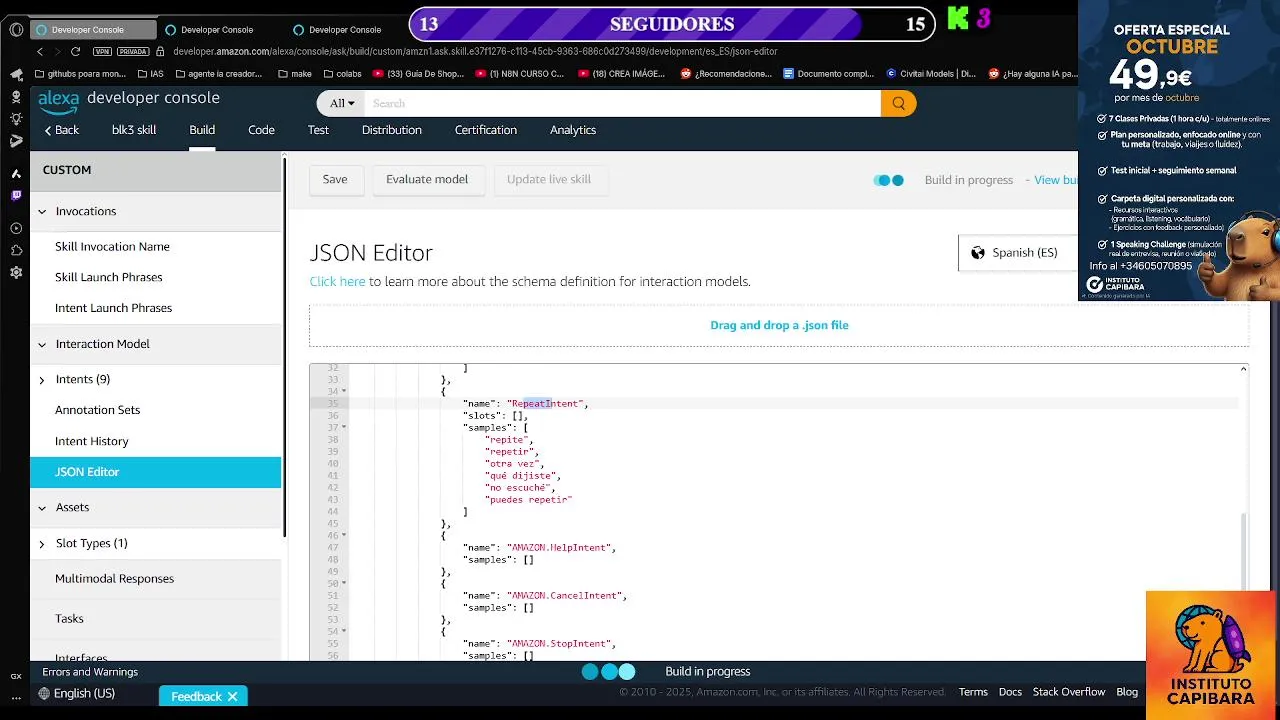Fold JSON code at line 34

(344, 392)
